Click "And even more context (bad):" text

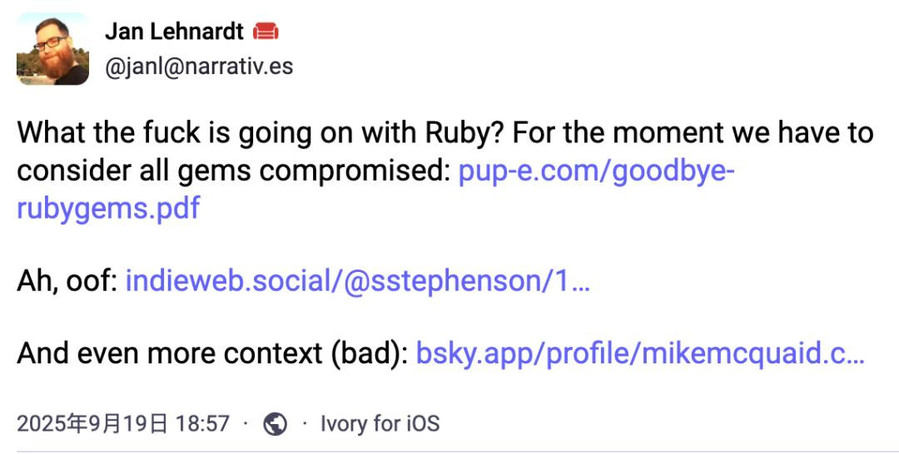coord(212,354)
